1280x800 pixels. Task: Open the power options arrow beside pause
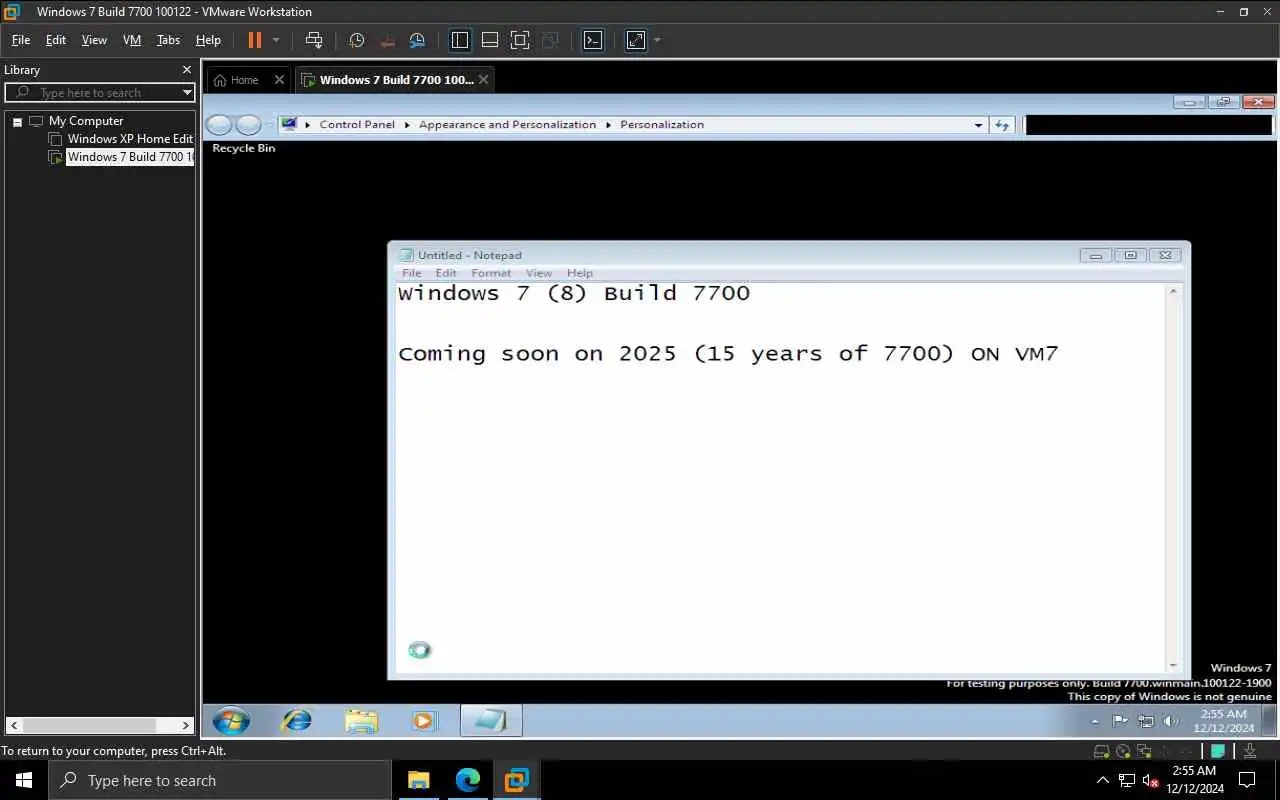[x=276, y=40]
